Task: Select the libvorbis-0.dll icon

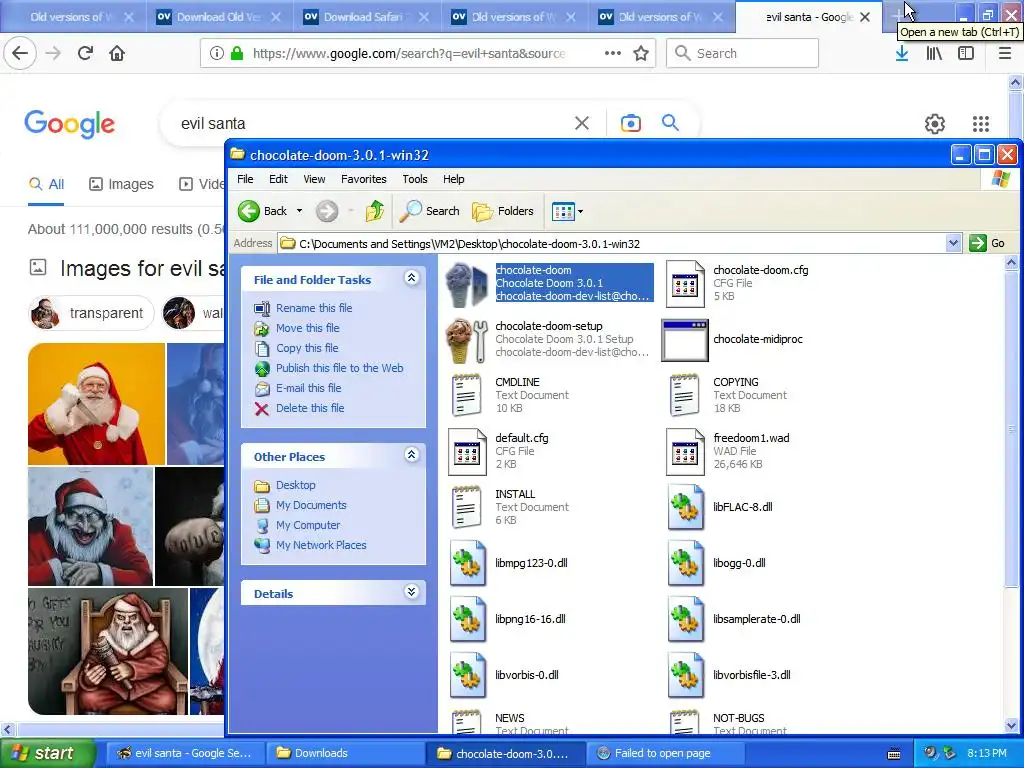Action: coord(468,676)
